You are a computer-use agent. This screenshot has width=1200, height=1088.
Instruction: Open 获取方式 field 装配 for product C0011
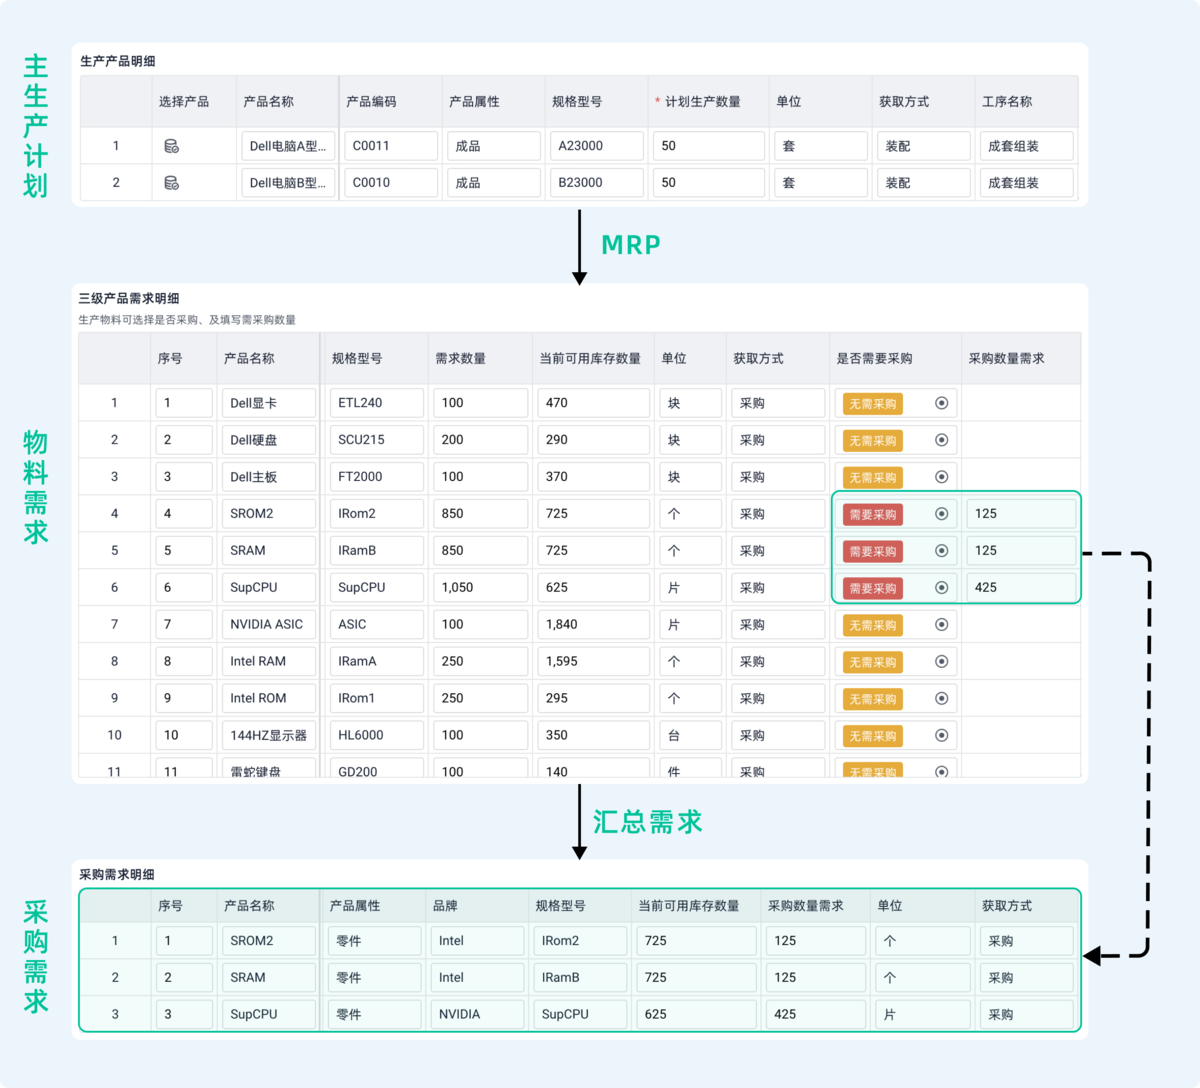tap(924, 146)
